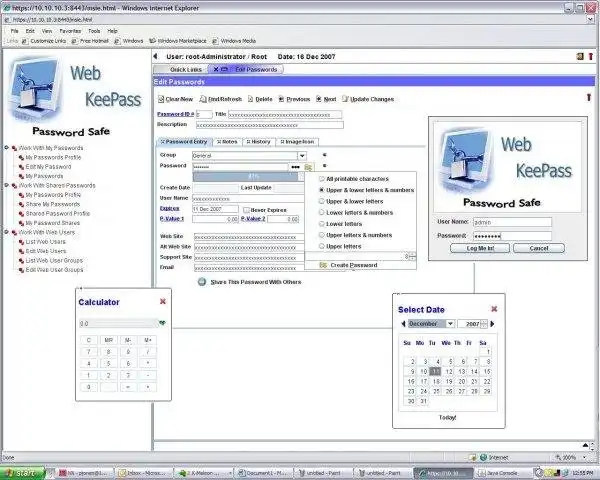Click Today! in Select Date
This screenshot has height=480, width=600.
[x=447, y=417]
